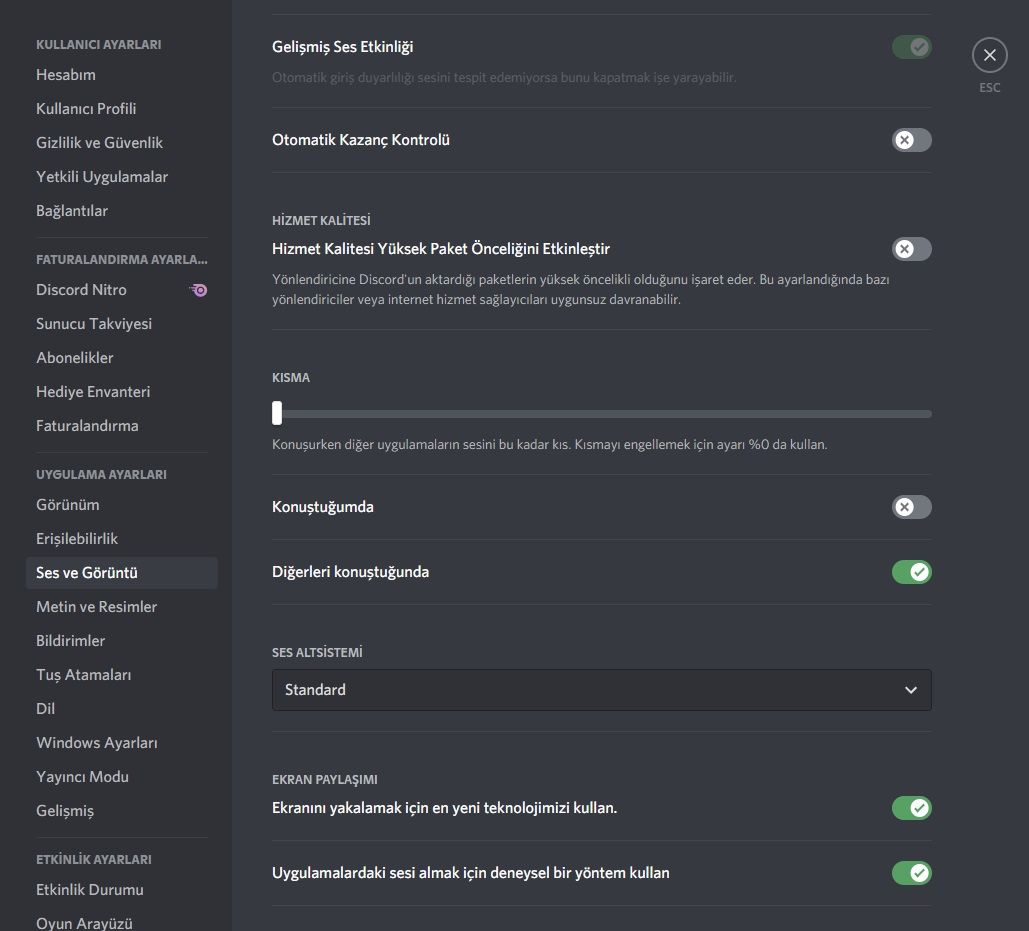Open Etkinlik Durumu settings
The height and width of the screenshot is (931, 1029).
click(x=90, y=890)
